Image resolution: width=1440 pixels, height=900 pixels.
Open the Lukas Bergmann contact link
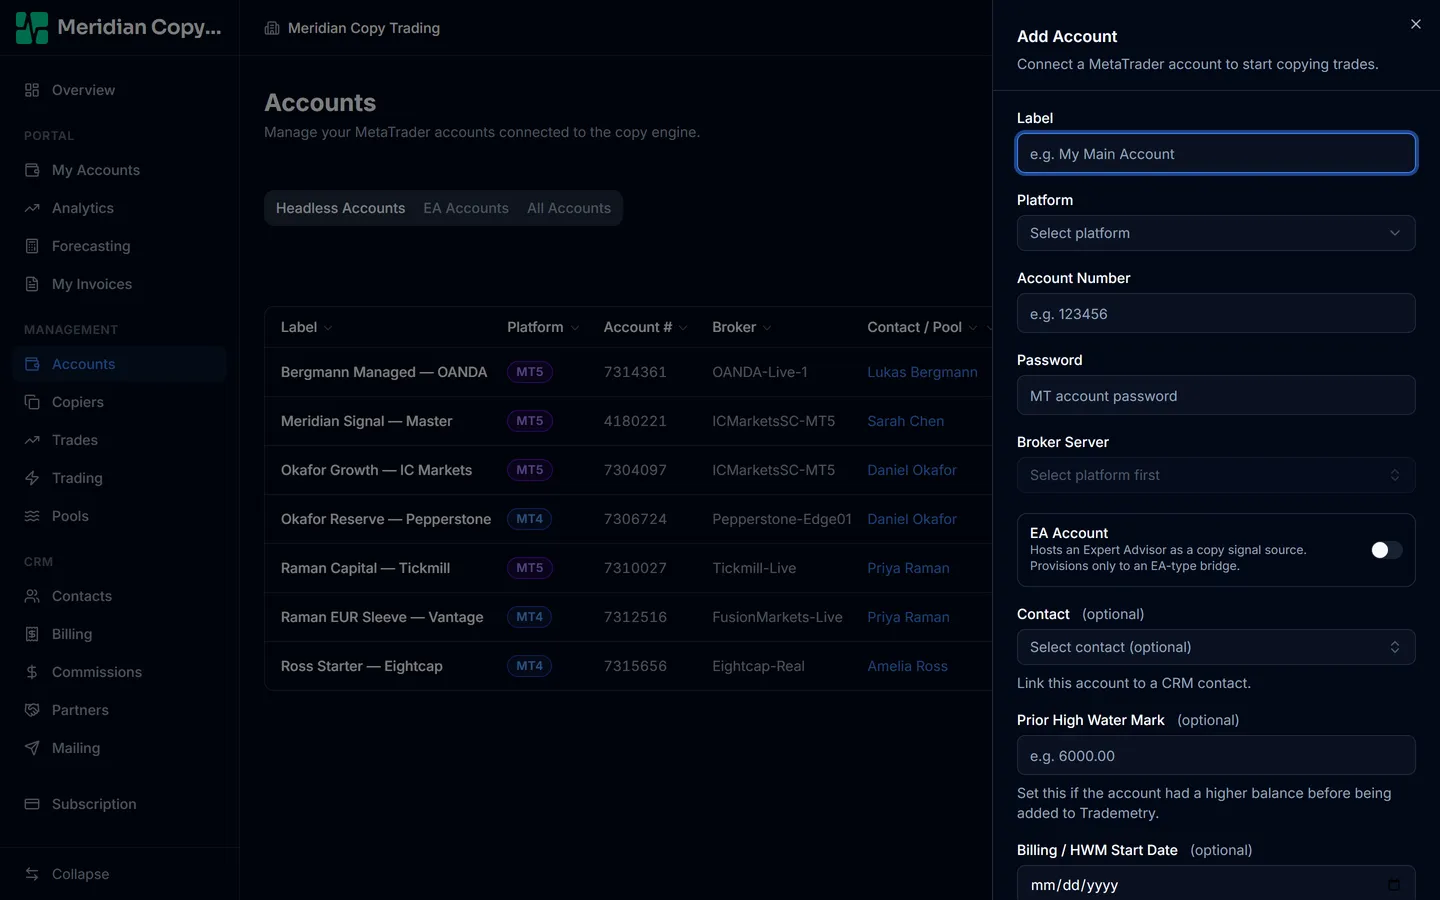[922, 372]
